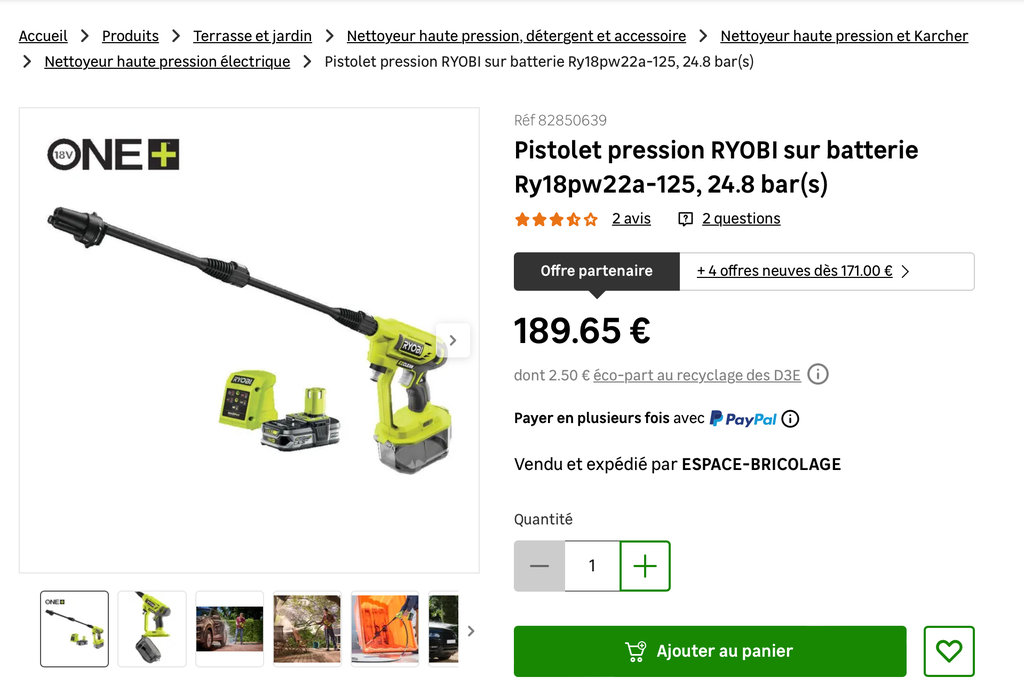The image size is (1024, 693).
Task: Click the PayPal info circle icon
Action: pos(790,419)
